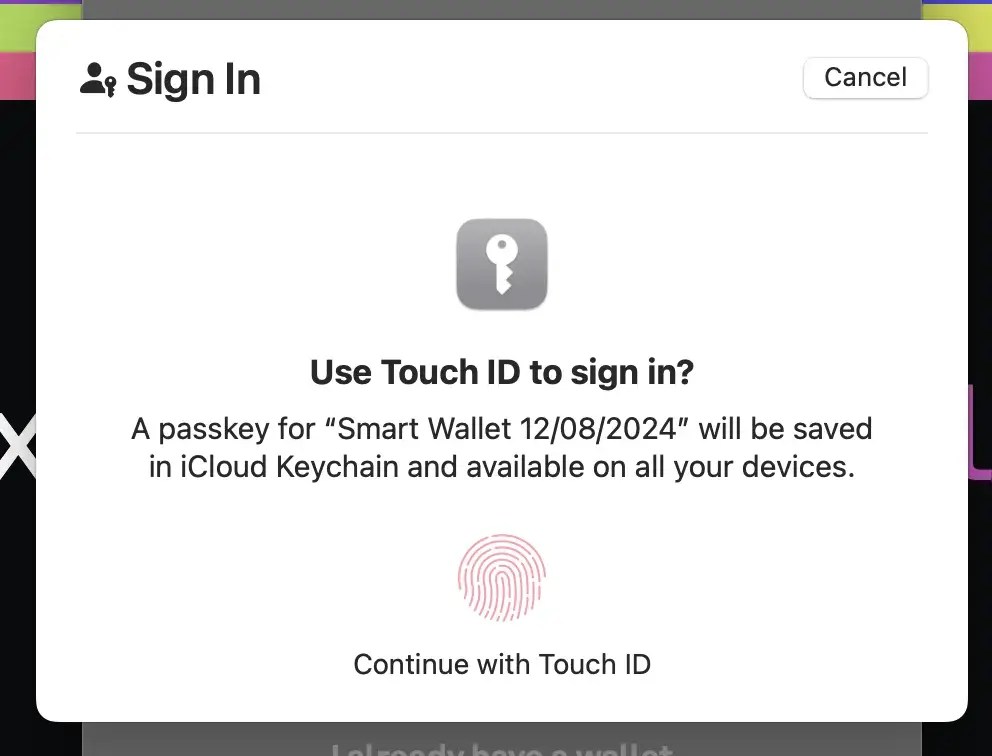Click the Use Touch ID heading text
Viewport: 992px width, 756px height.
pos(501,371)
